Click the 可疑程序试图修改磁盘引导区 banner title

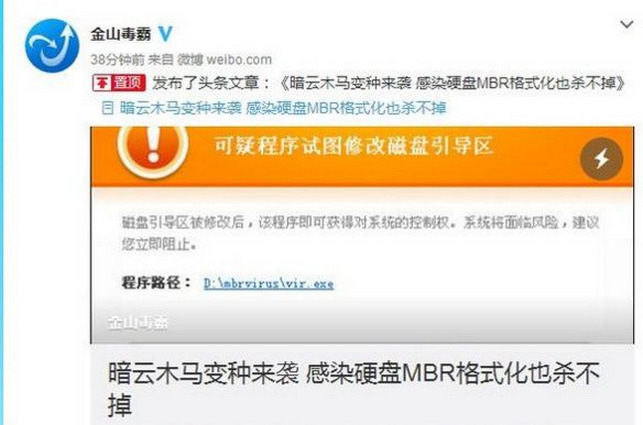click(353, 146)
